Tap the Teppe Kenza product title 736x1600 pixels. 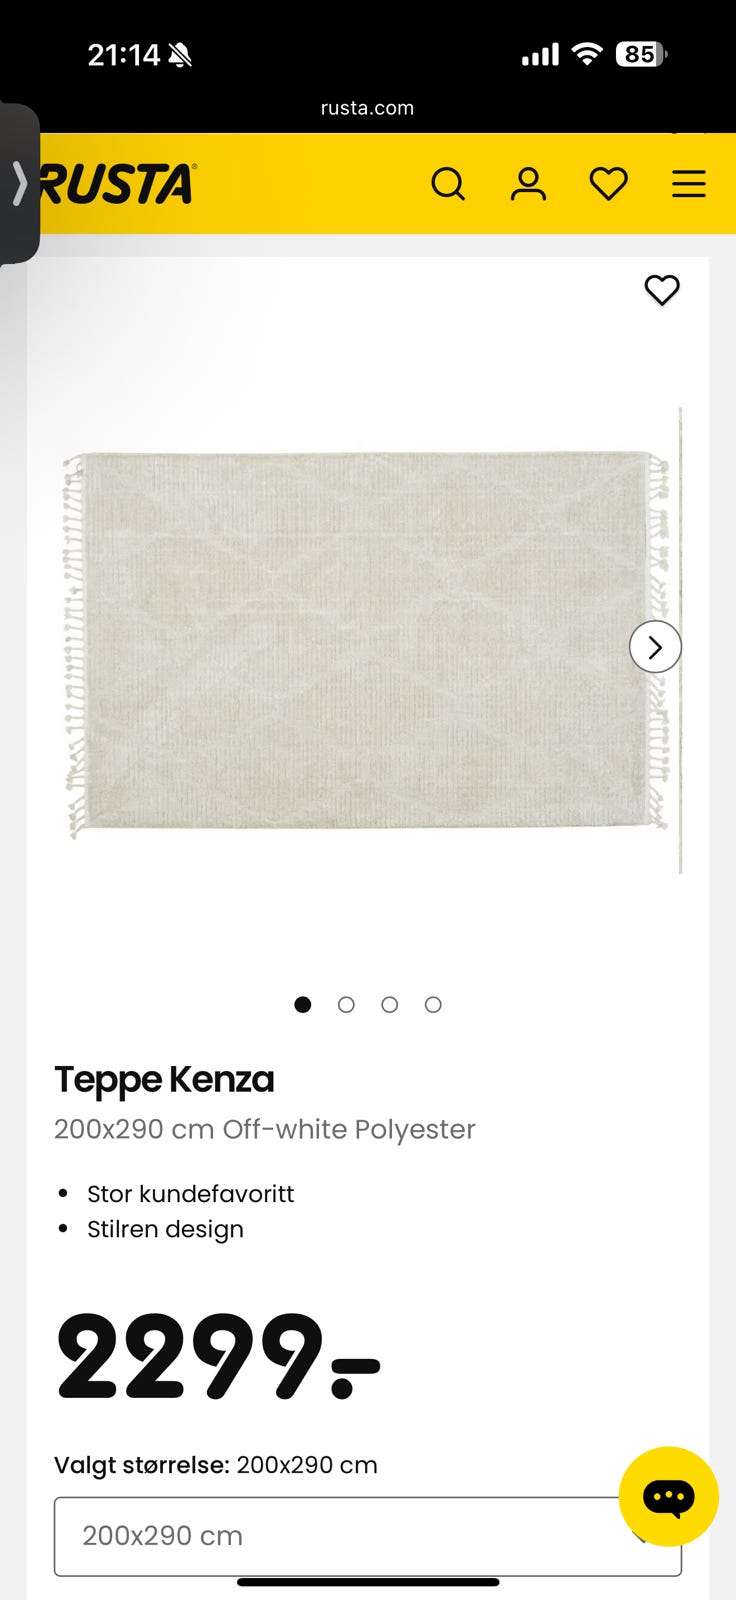click(164, 1079)
